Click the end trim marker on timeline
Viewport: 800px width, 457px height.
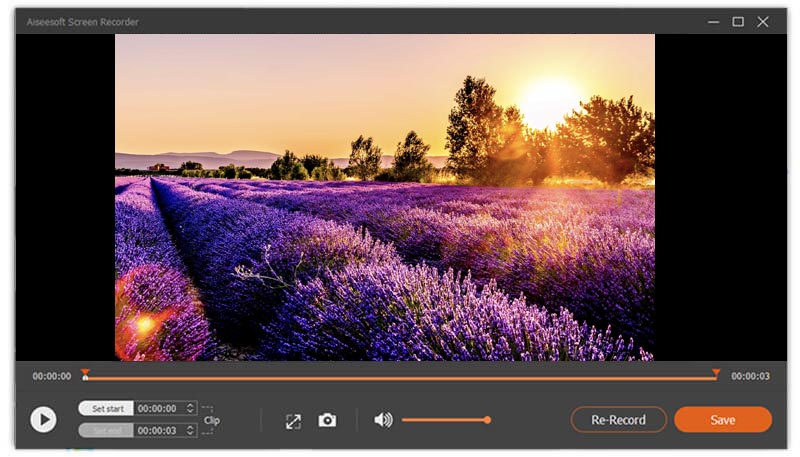[715, 373]
